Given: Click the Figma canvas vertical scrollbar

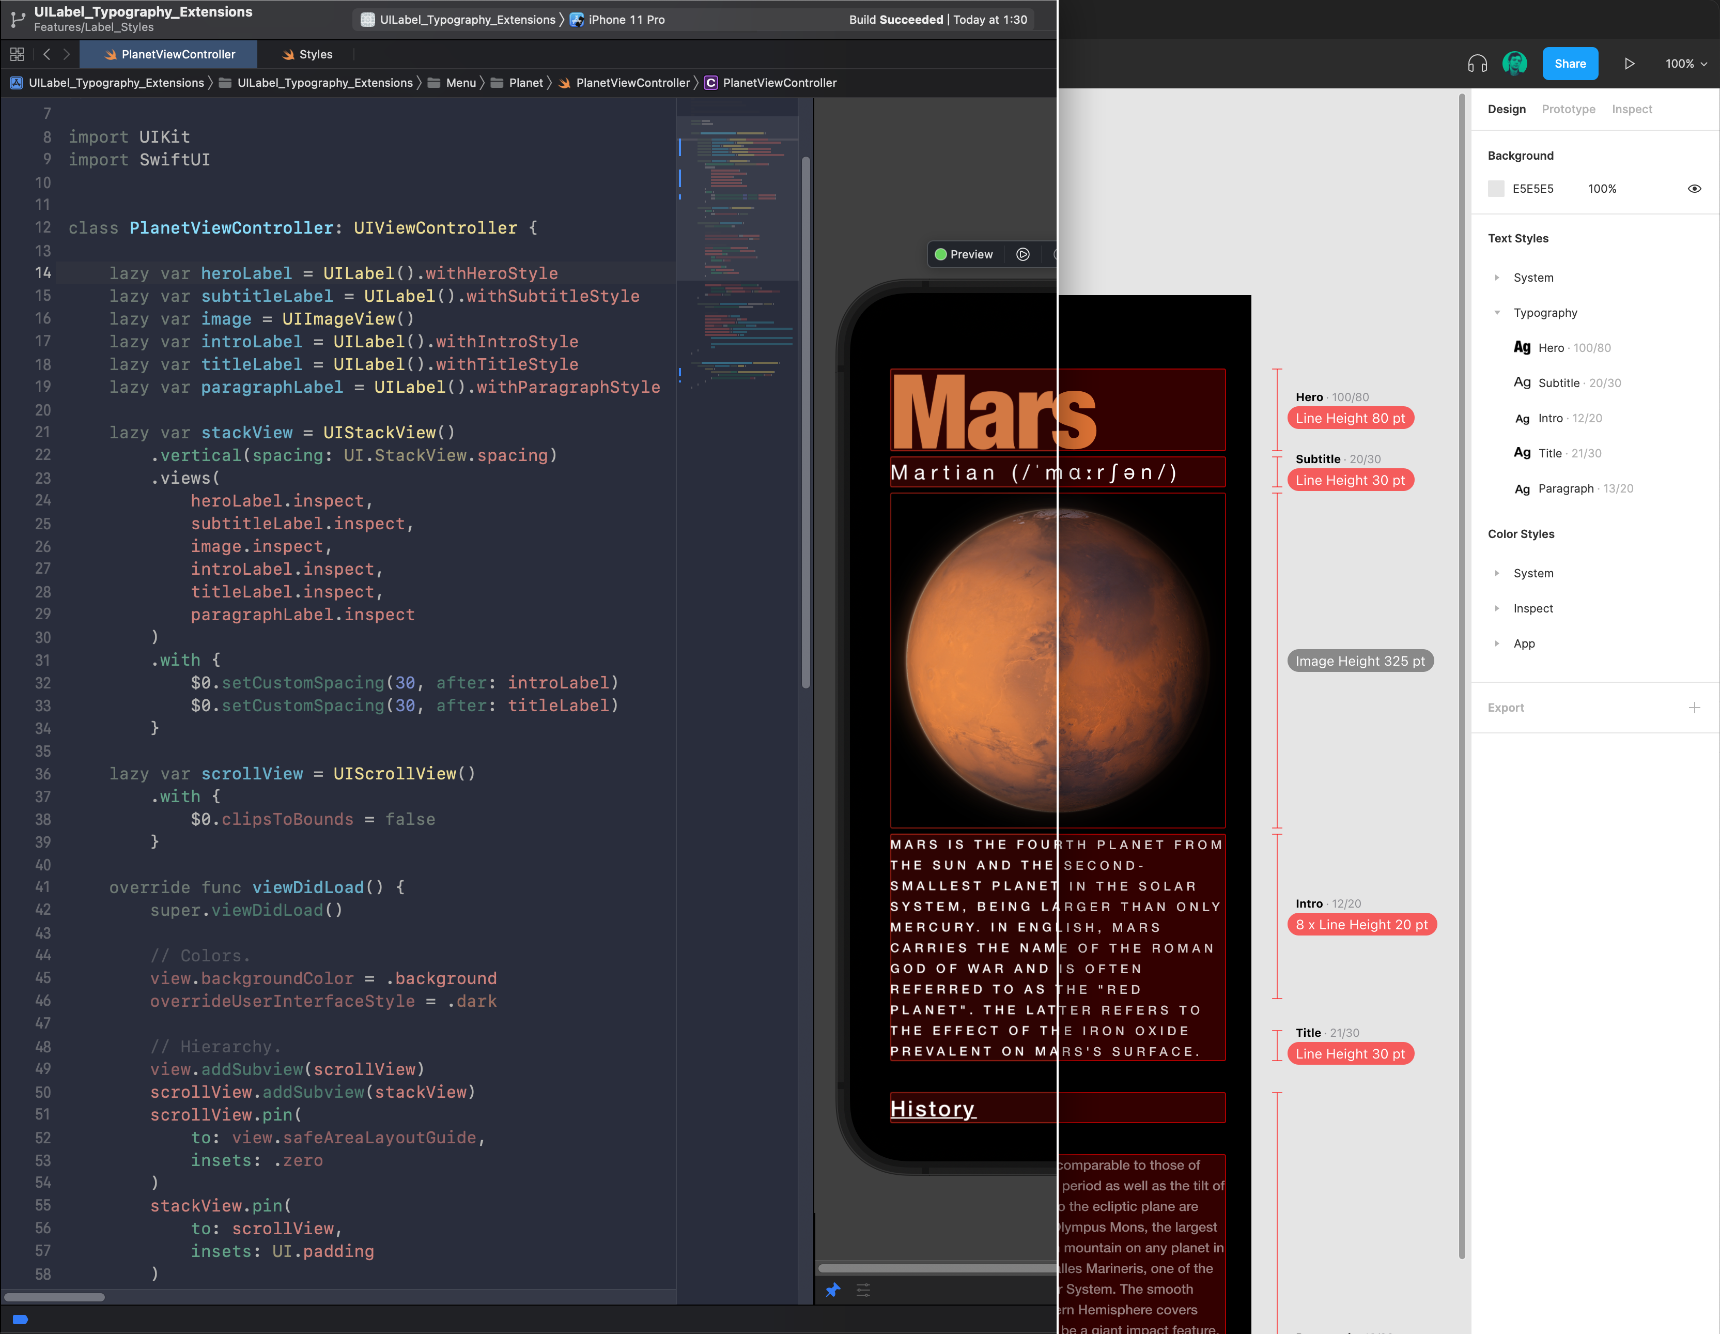Looking at the screenshot, I should point(1462,675).
